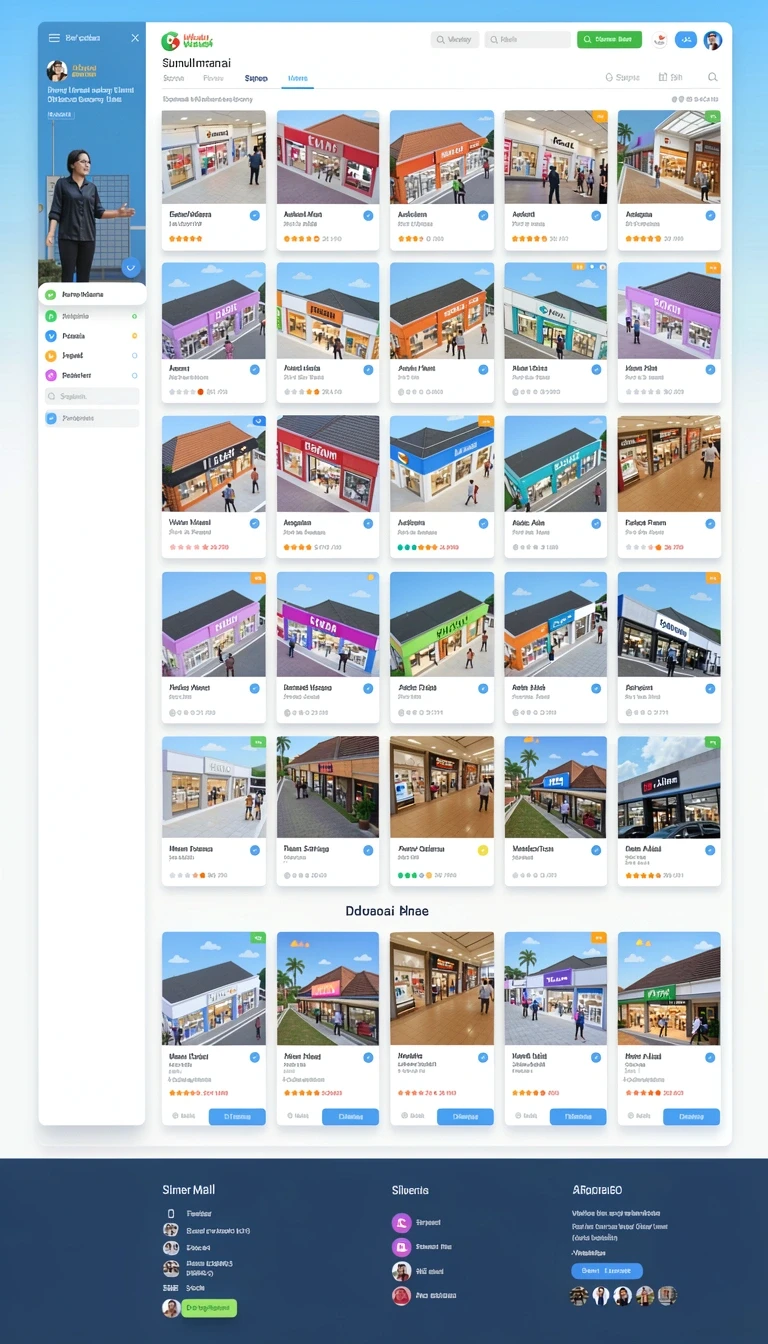Image resolution: width=768 pixels, height=1344 pixels.
Task: Open the hamburger menu in the sidebar header
Action: [54, 37]
